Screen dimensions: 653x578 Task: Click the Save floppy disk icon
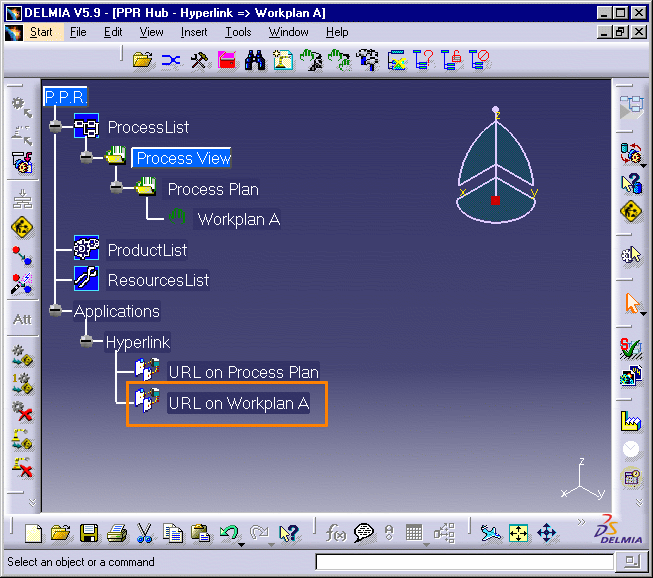pyautogui.click(x=89, y=533)
